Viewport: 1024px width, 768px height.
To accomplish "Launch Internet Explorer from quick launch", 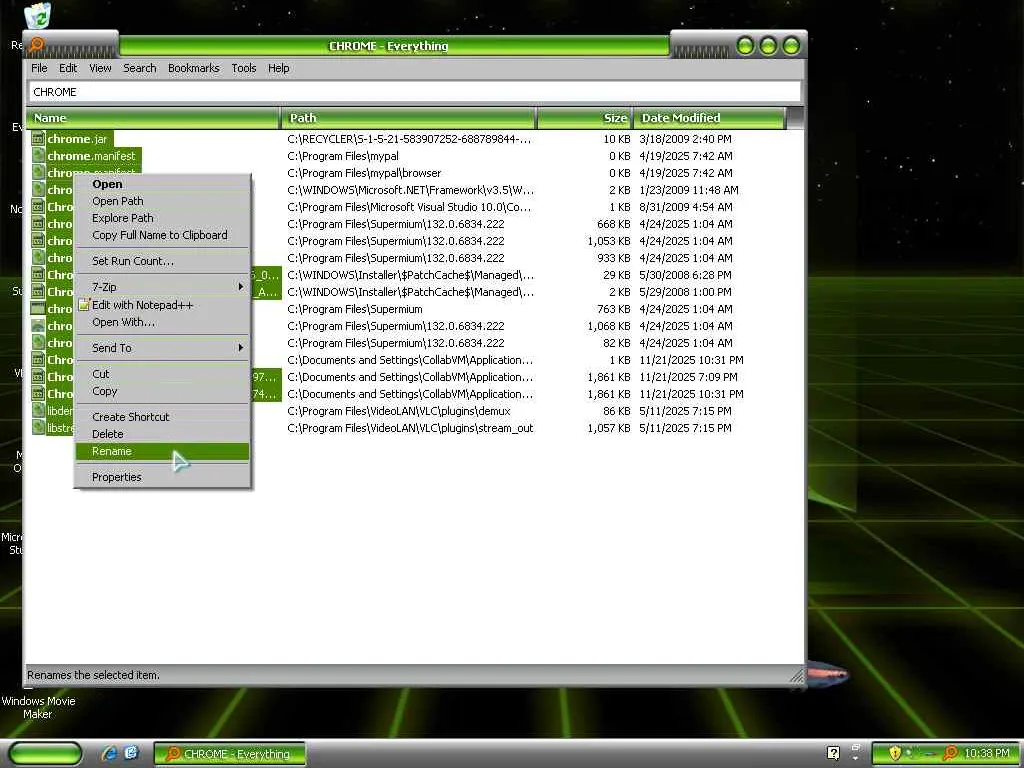I will (x=109, y=753).
